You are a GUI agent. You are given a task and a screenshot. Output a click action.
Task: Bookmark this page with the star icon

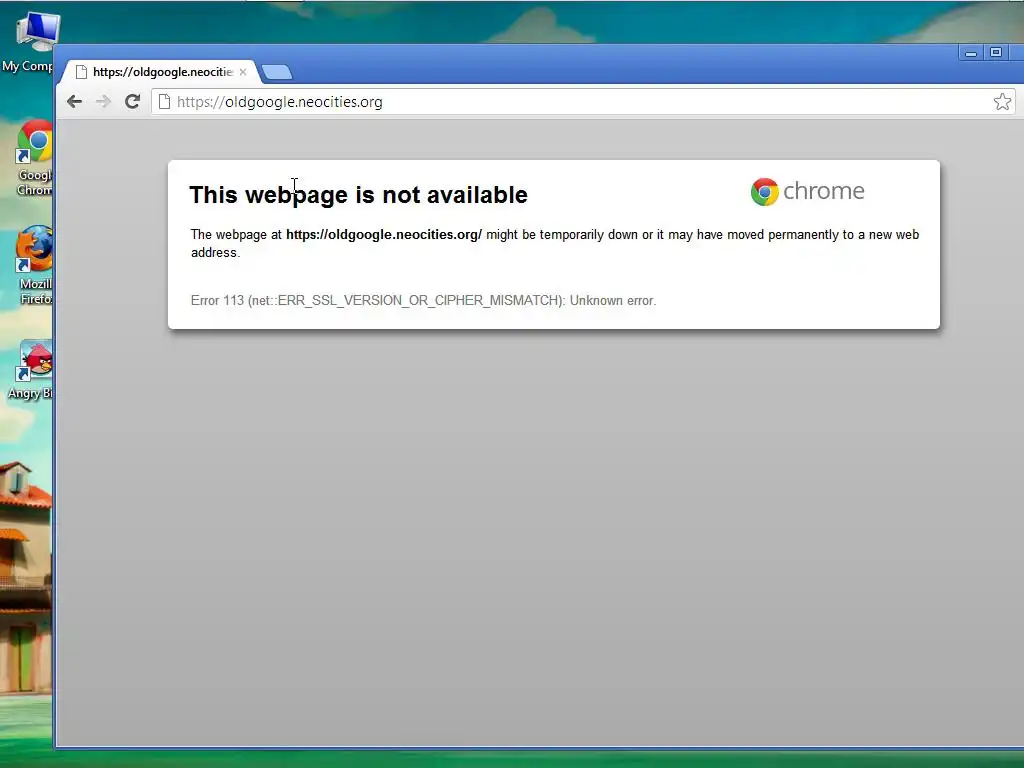point(1002,102)
